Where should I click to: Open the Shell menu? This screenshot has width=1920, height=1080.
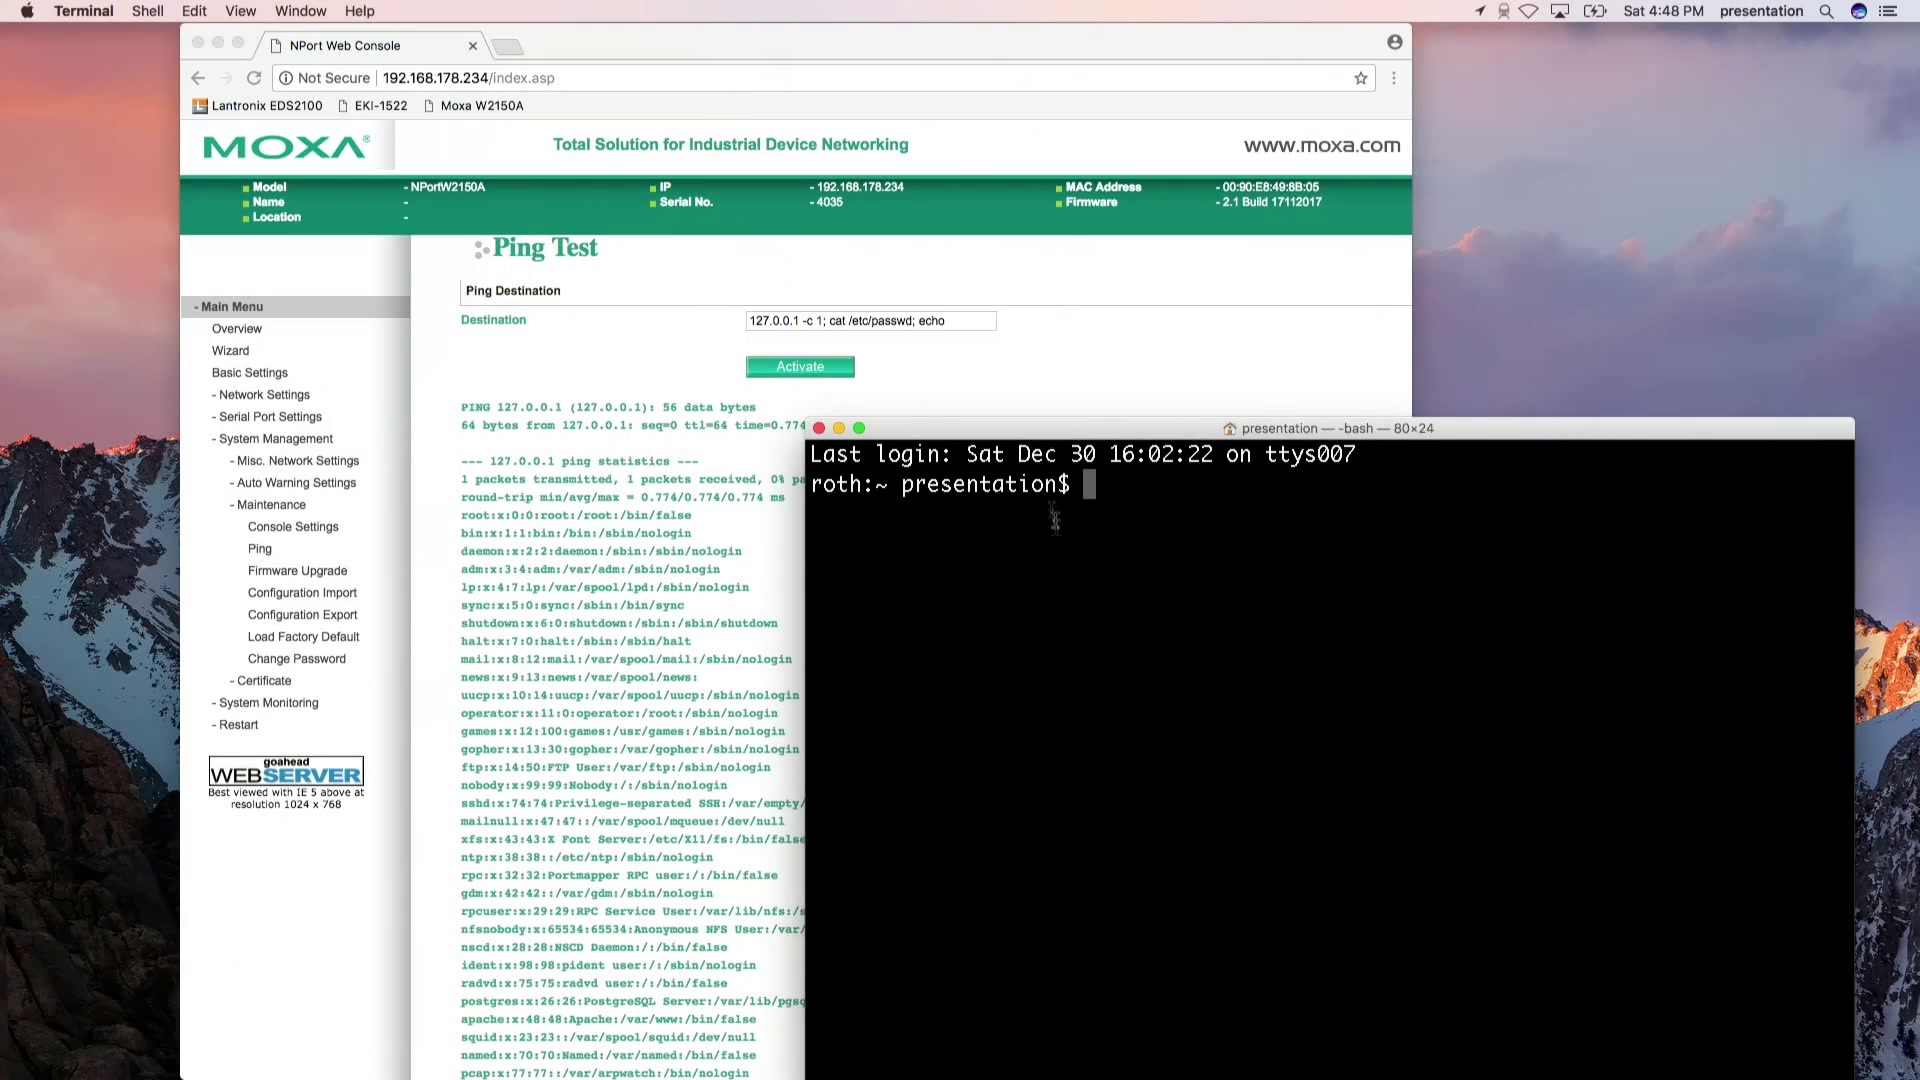[x=148, y=11]
